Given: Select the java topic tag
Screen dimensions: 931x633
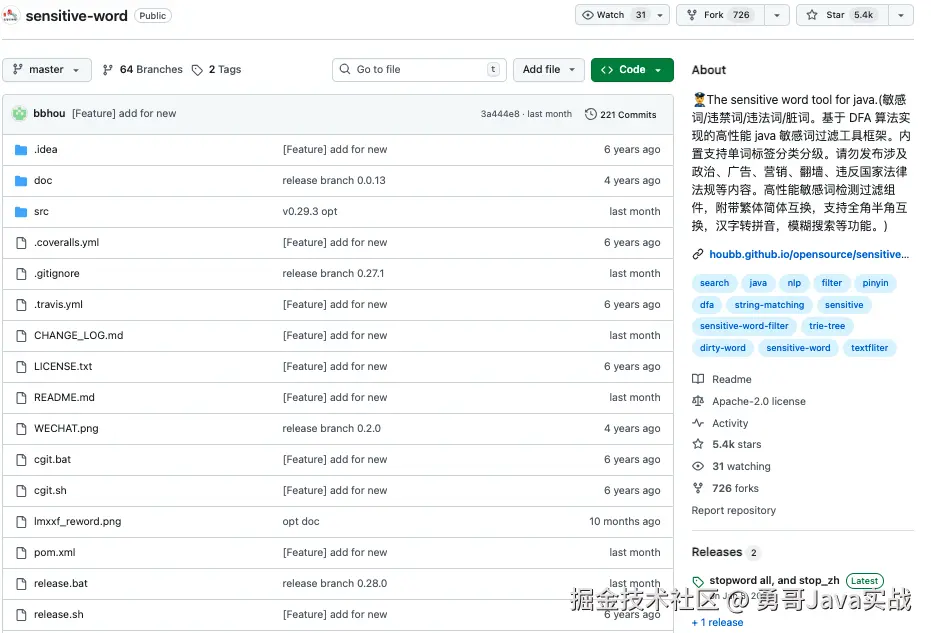Looking at the screenshot, I should pos(759,283).
